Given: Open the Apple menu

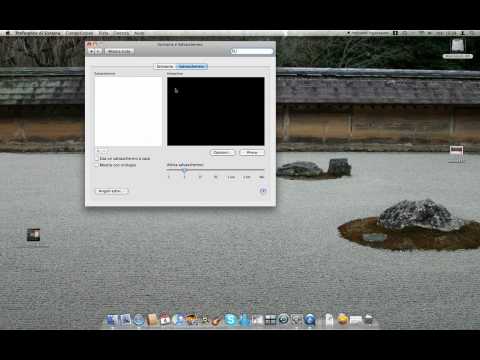Looking at the screenshot, I should point(8,33).
